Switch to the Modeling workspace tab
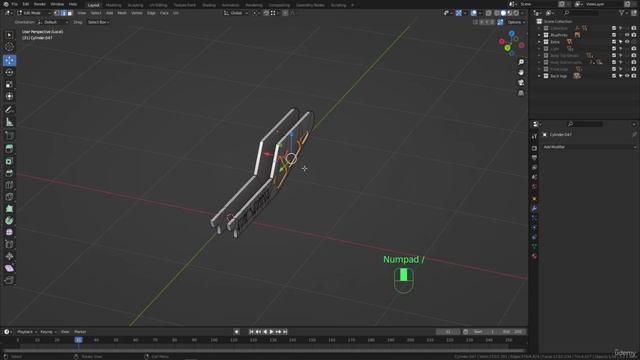Image resolution: width=640 pixels, height=360 pixels. 113,5
